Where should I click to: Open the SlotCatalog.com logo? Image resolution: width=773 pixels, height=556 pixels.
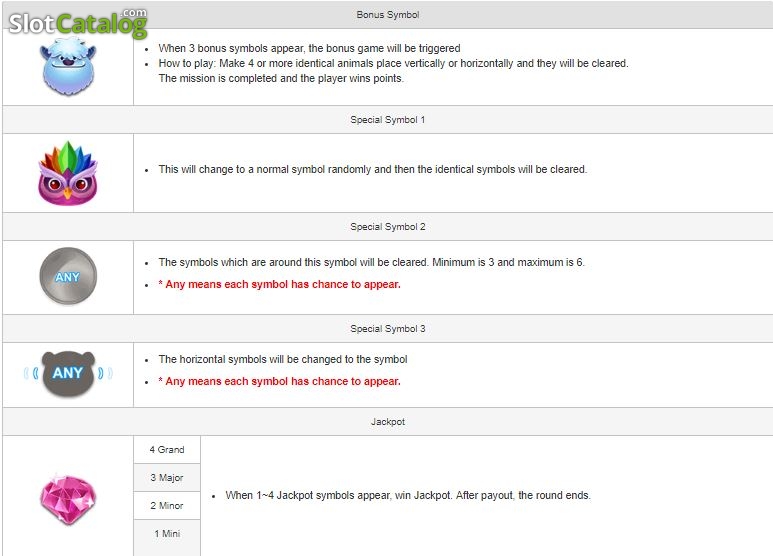coord(78,22)
